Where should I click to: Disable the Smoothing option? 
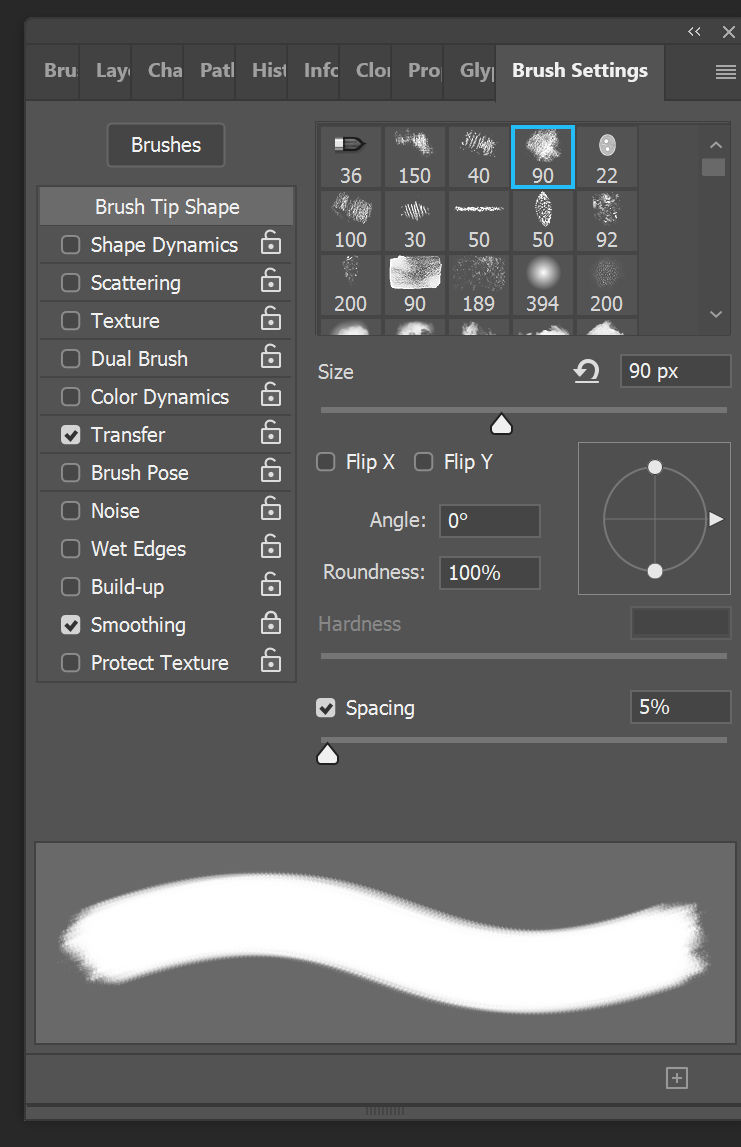(70, 624)
